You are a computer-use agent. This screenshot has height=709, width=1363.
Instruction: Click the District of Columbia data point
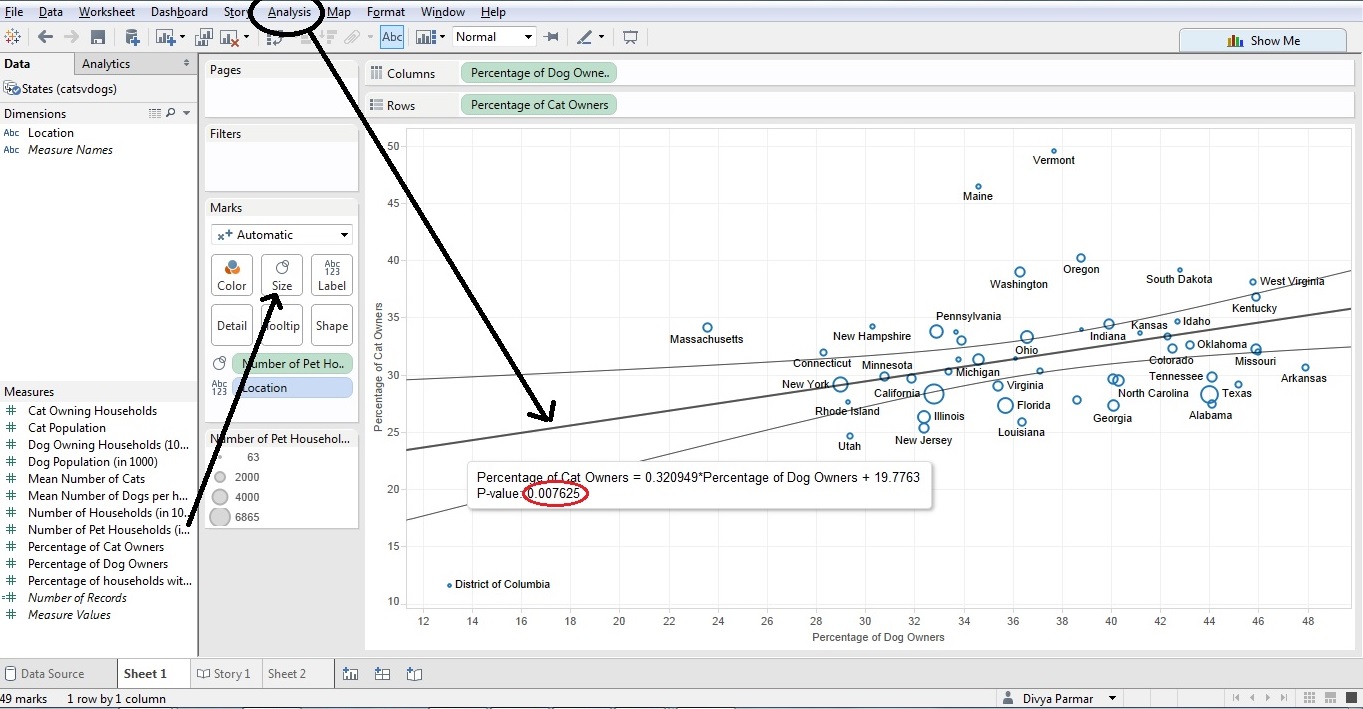click(x=450, y=585)
